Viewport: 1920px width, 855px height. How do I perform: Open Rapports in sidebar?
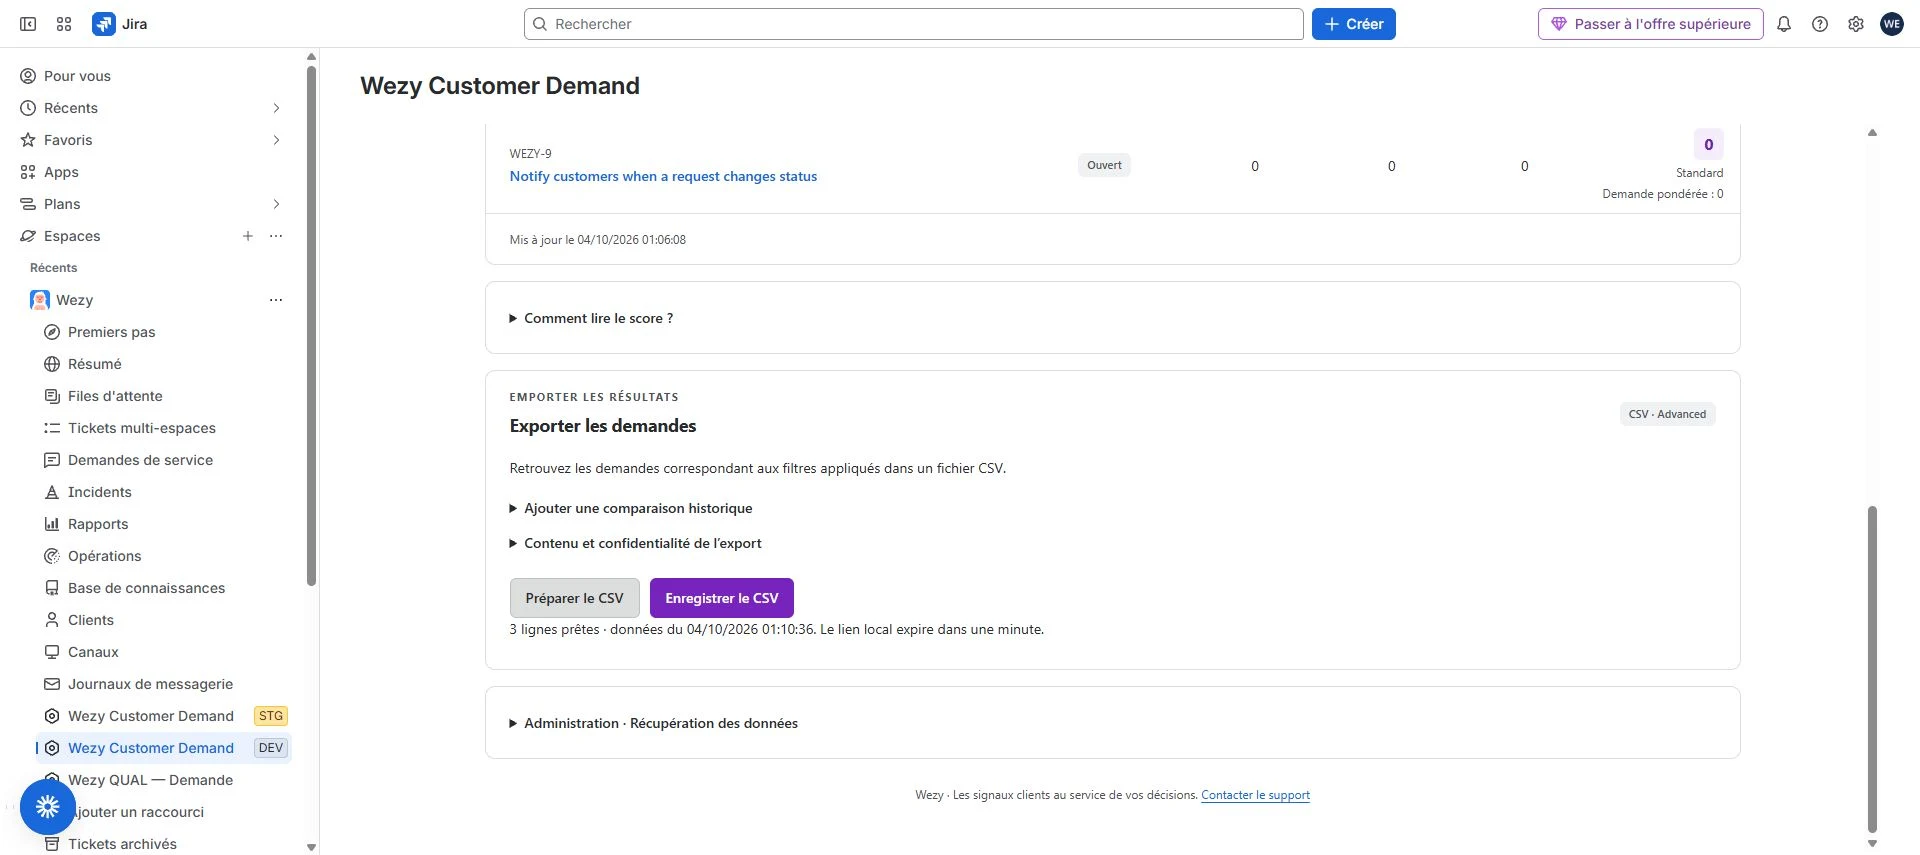click(98, 524)
